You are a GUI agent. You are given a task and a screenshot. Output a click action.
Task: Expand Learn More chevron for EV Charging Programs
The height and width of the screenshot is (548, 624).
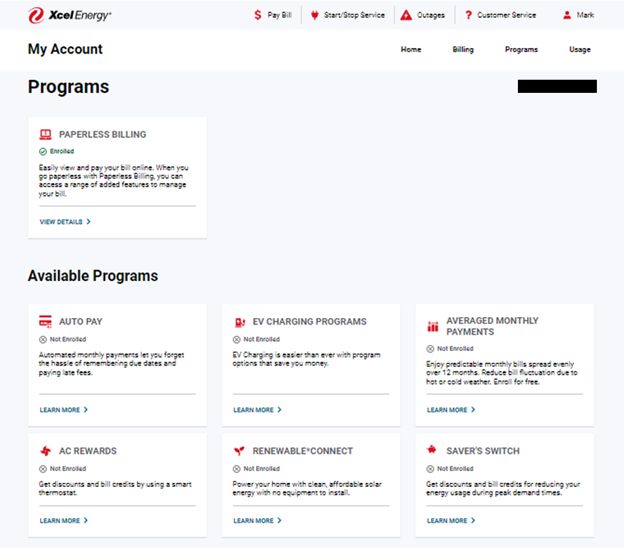(x=279, y=410)
